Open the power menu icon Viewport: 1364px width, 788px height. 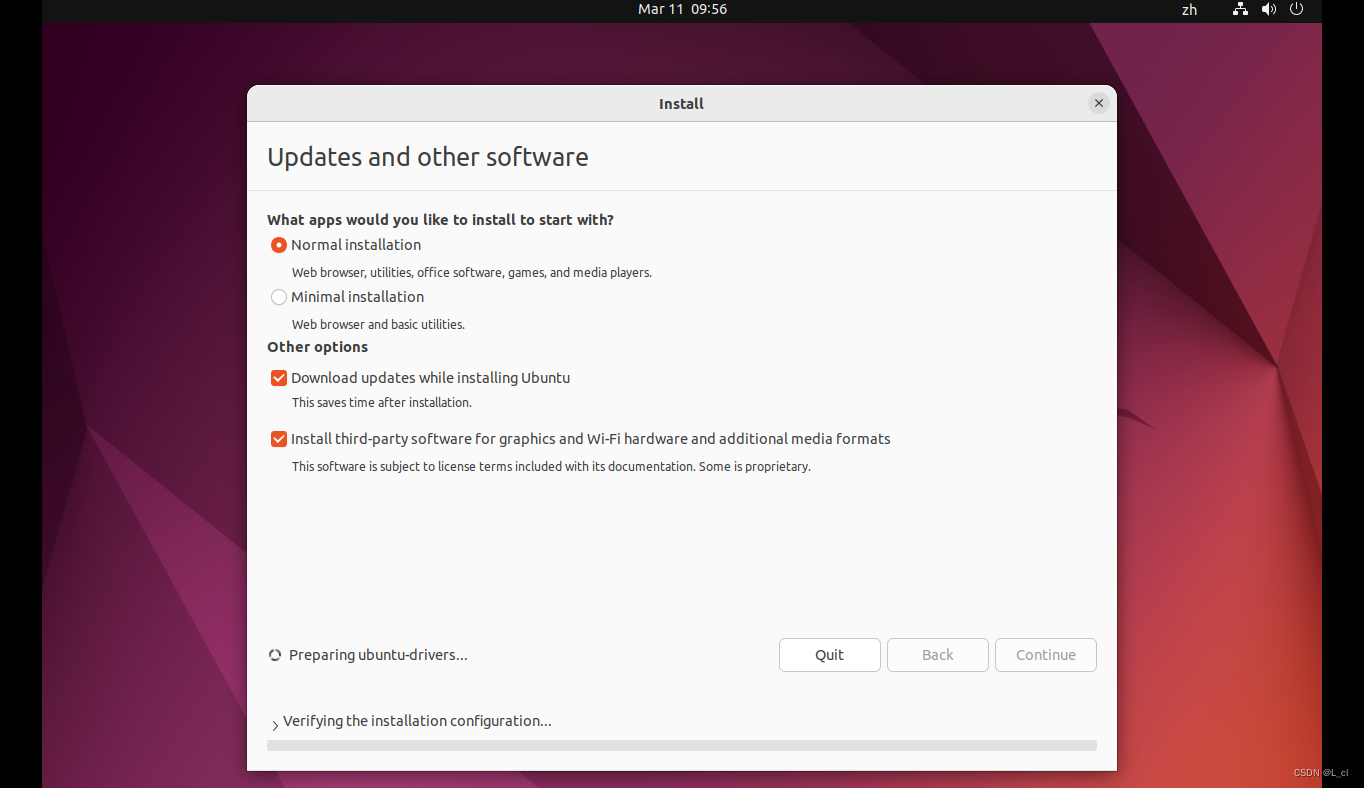1297,9
